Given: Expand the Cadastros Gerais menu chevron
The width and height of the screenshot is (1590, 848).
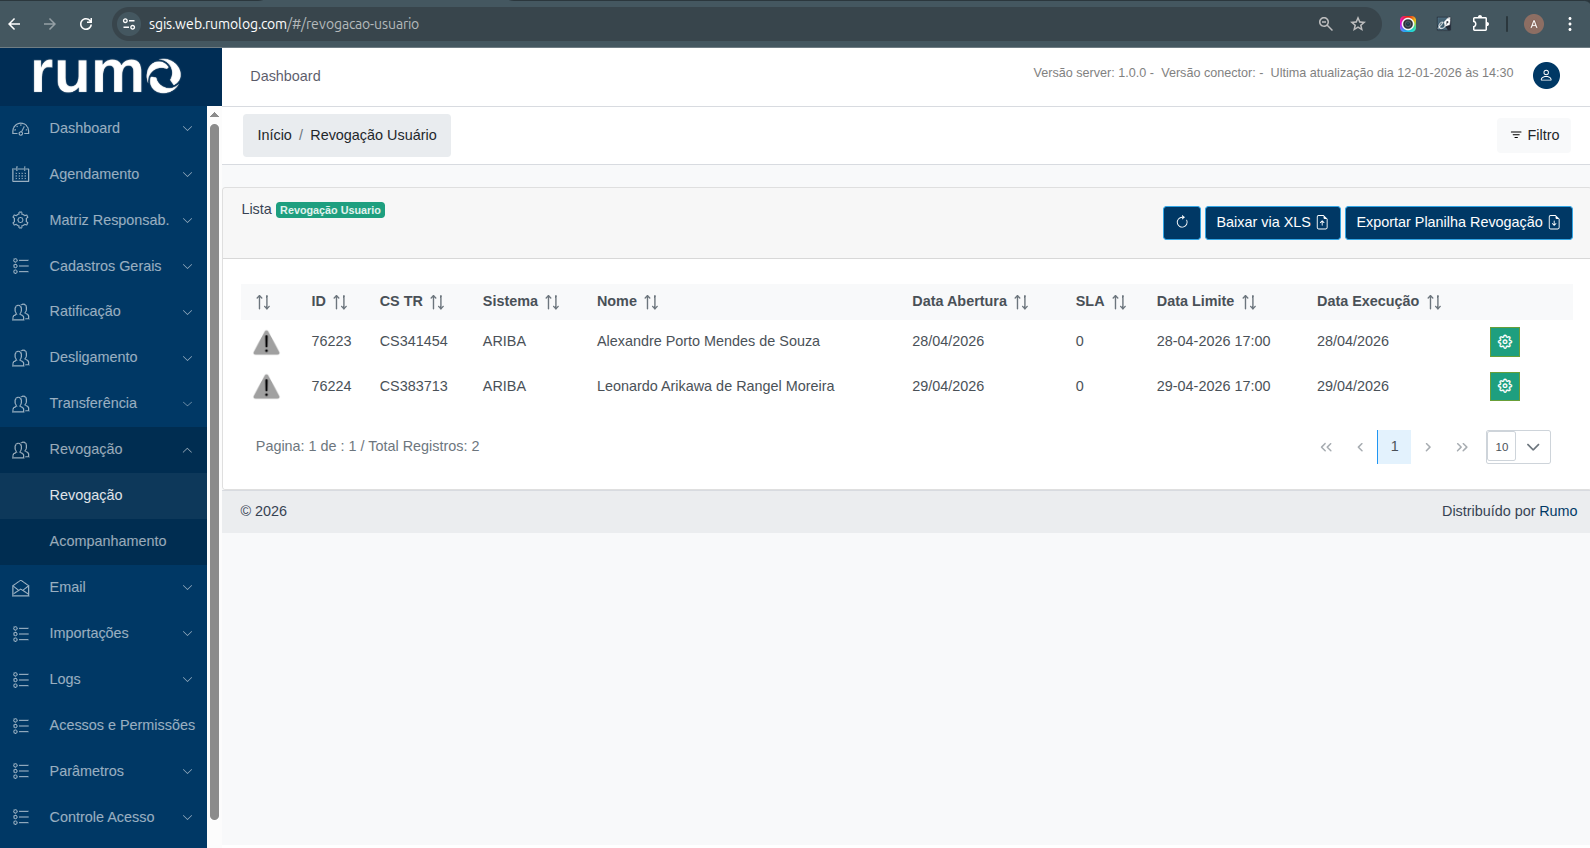Looking at the screenshot, I should click(187, 267).
